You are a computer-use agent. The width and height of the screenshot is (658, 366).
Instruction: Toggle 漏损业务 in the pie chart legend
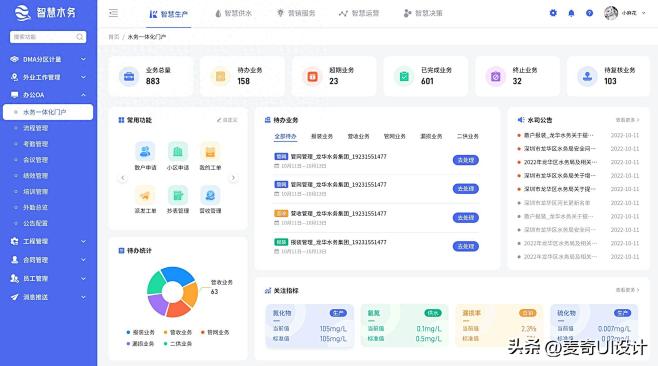pyautogui.click(x=141, y=343)
